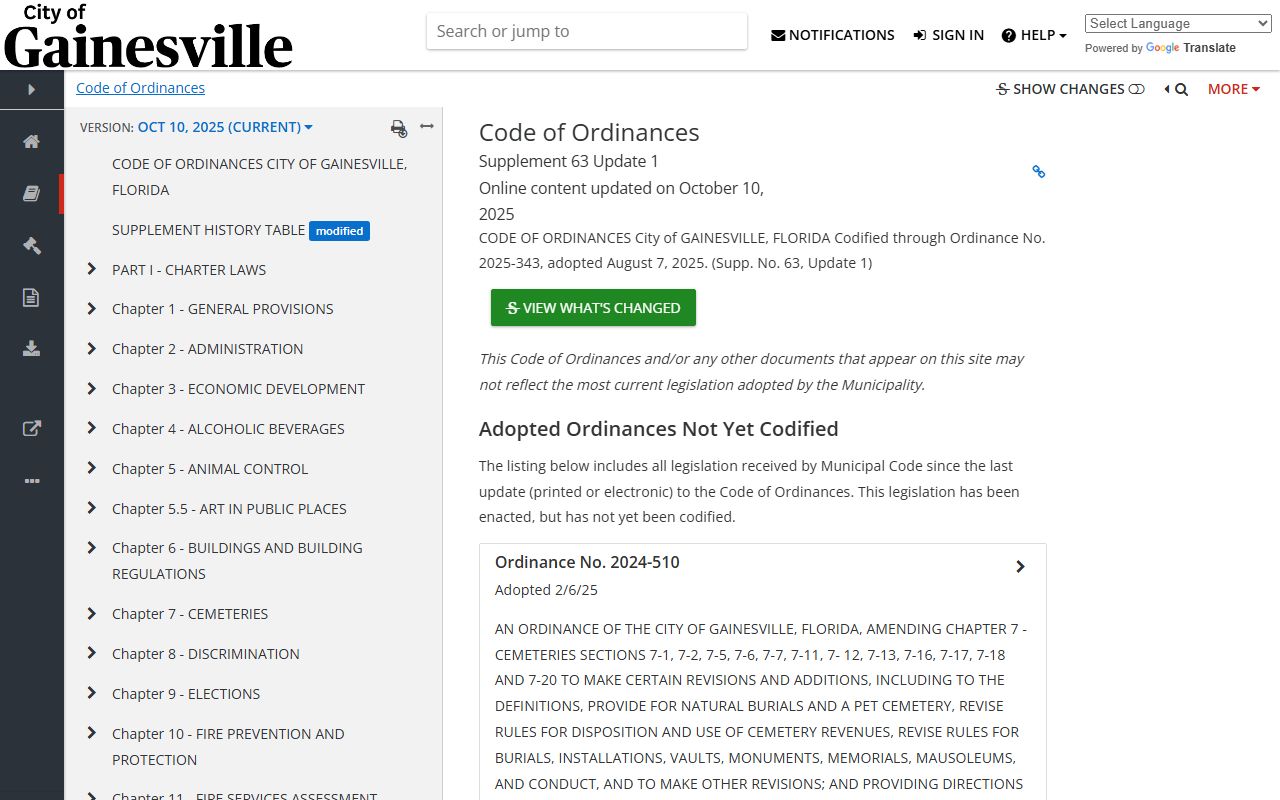The image size is (1280, 800).
Task: Open Notifications in the header
Action: (833, 35)
